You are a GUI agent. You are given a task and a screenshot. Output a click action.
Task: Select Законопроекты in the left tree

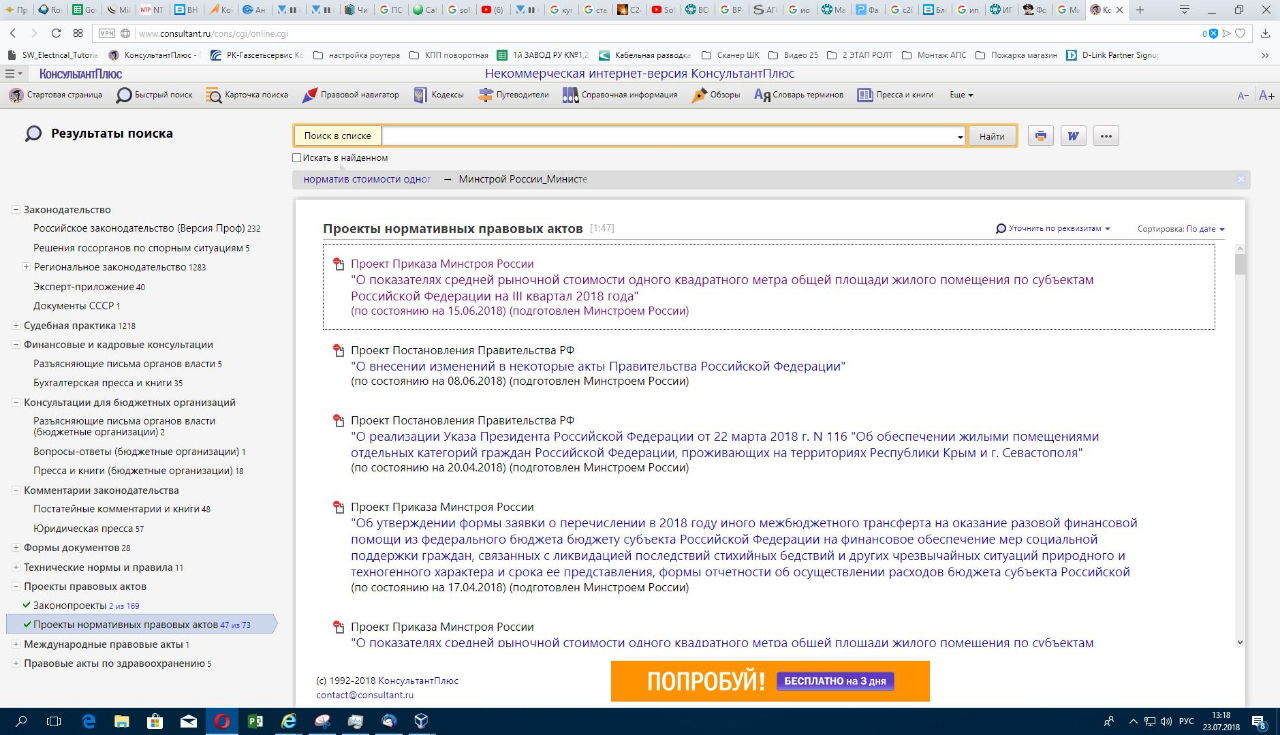click(72, 606)
